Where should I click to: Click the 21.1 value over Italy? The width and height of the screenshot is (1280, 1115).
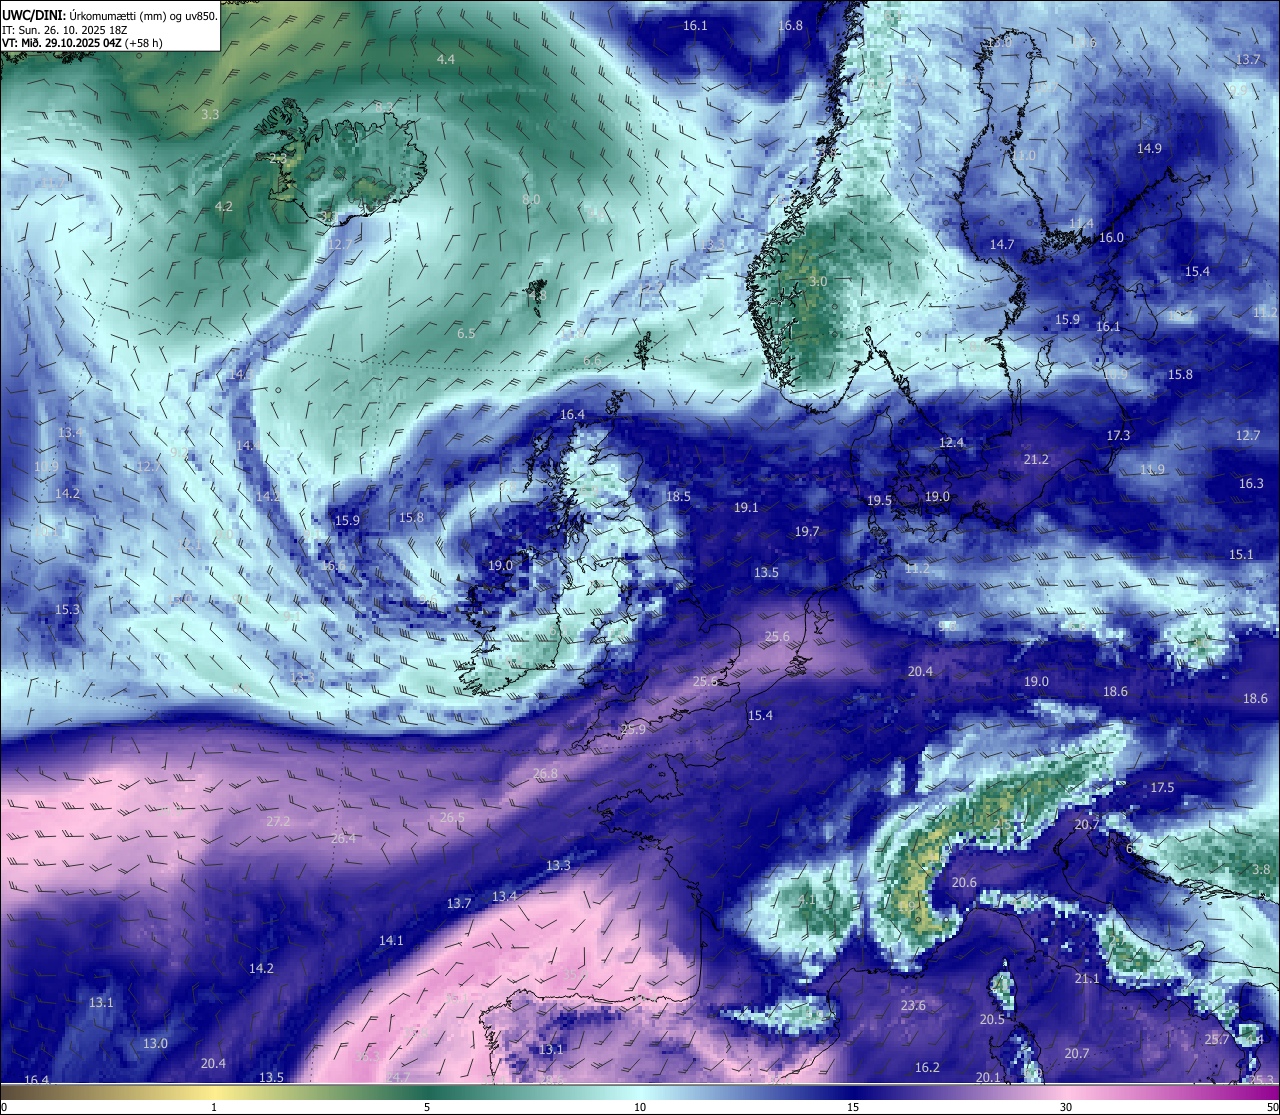click(x=1087, y=979)
